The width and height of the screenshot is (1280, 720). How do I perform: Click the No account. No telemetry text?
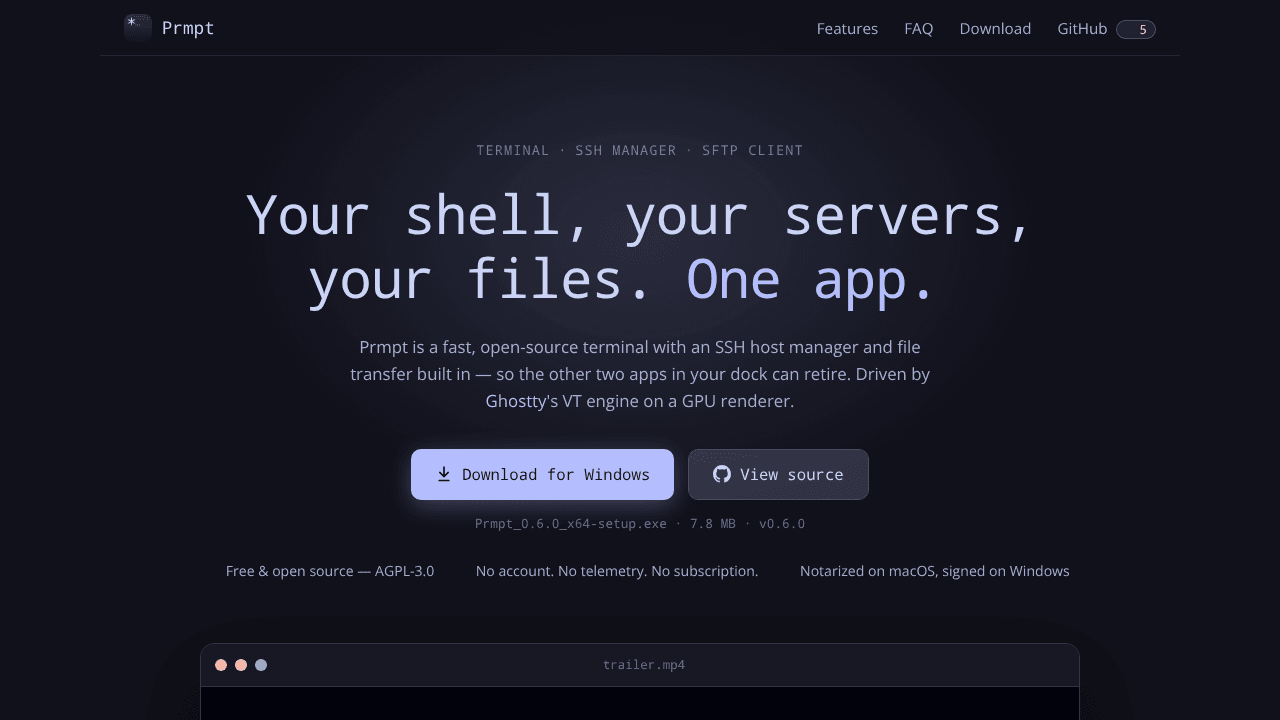pyautogui.click(x=617, y=571)
